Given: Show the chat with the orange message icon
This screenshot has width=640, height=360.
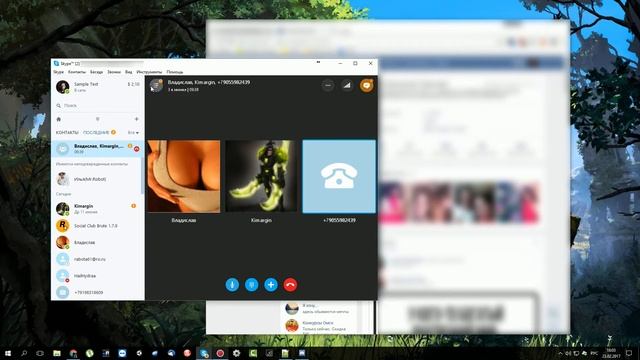Looking at the screenshot, I should 367,85.
